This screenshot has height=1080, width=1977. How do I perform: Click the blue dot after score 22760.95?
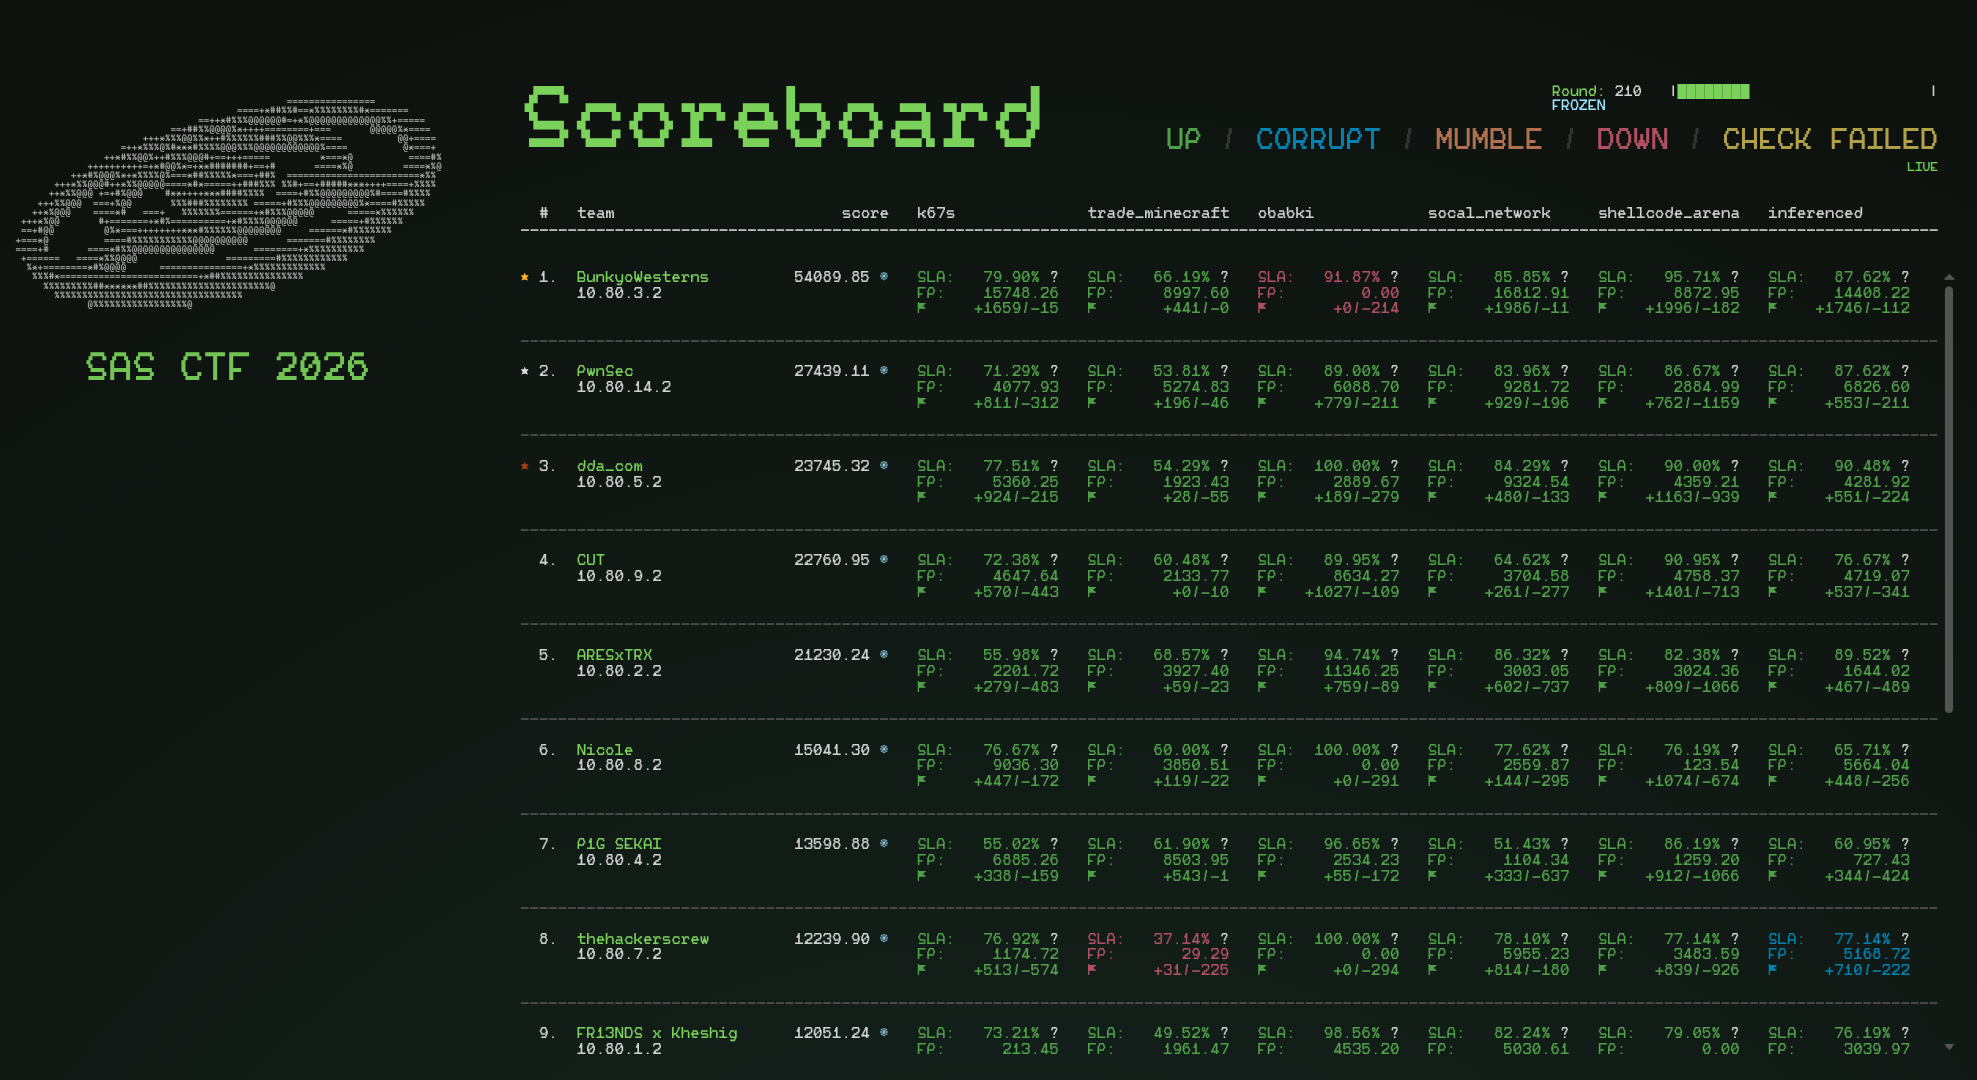tap(884, 560)
